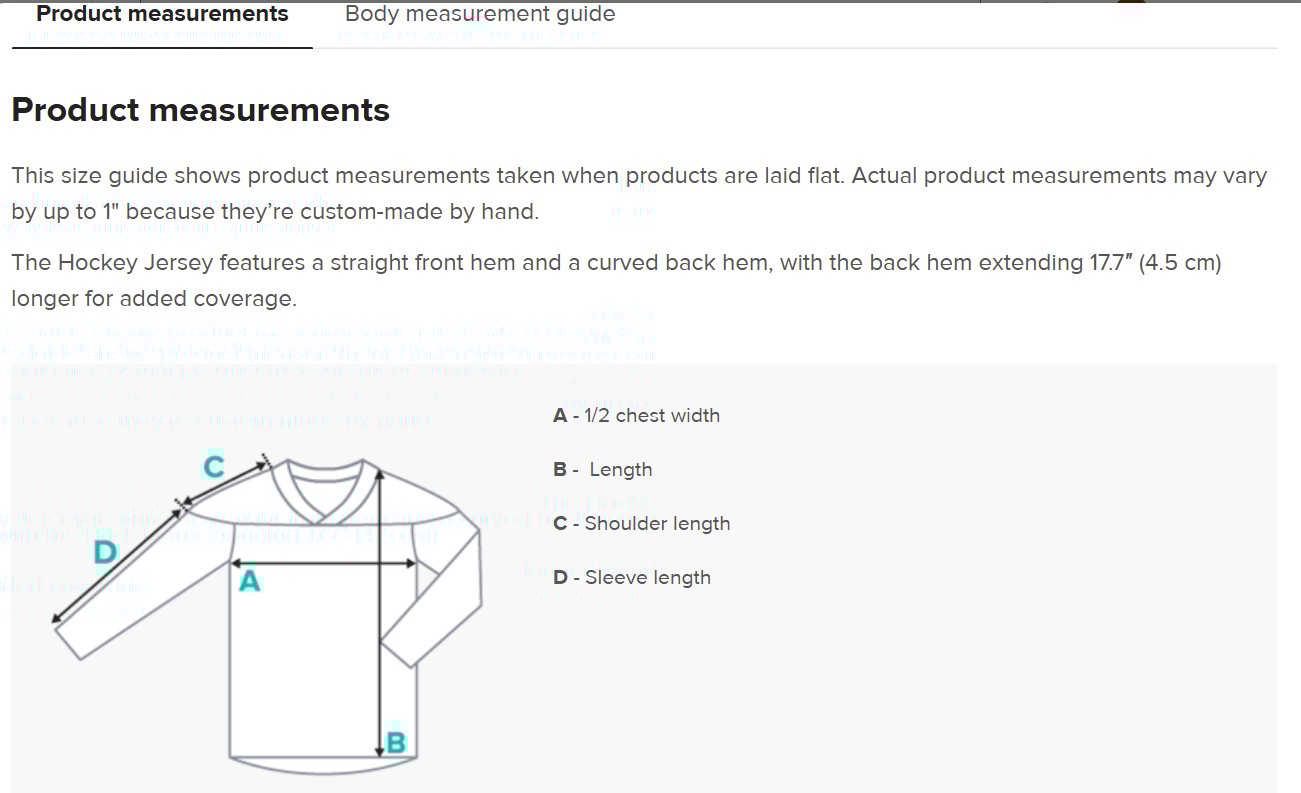This screenshot has height=793, width=1301.
Task: Switch to the Body measurement guide tab
Action: (479, 14)
